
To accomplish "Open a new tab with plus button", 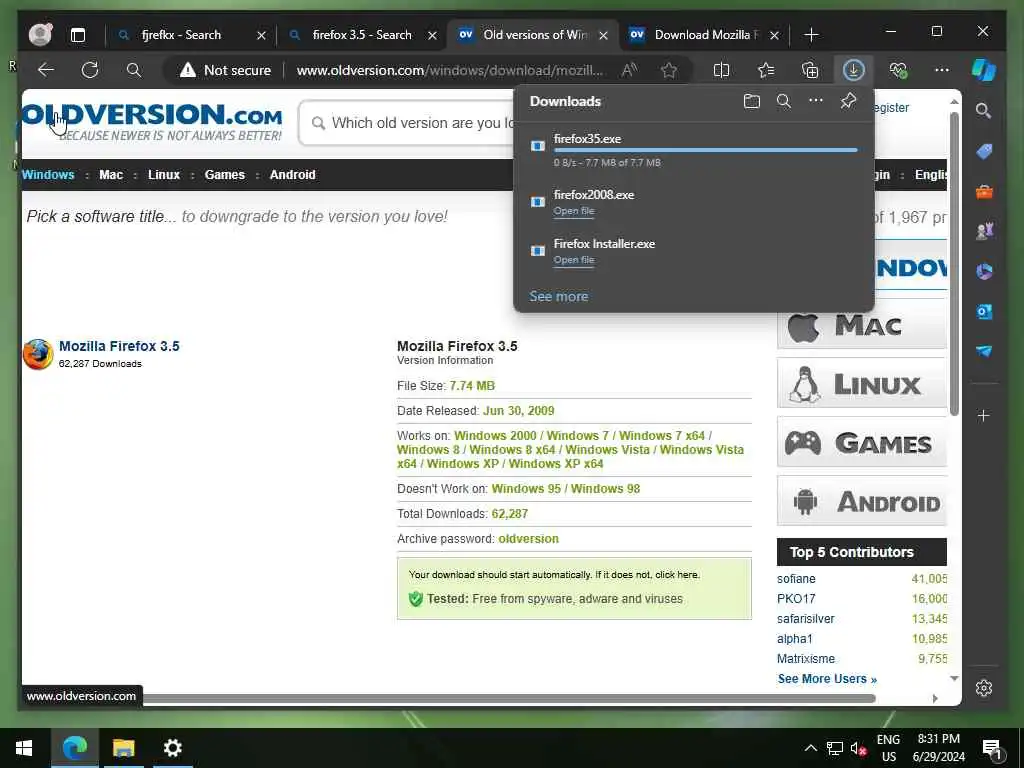I will pos(810,35).
